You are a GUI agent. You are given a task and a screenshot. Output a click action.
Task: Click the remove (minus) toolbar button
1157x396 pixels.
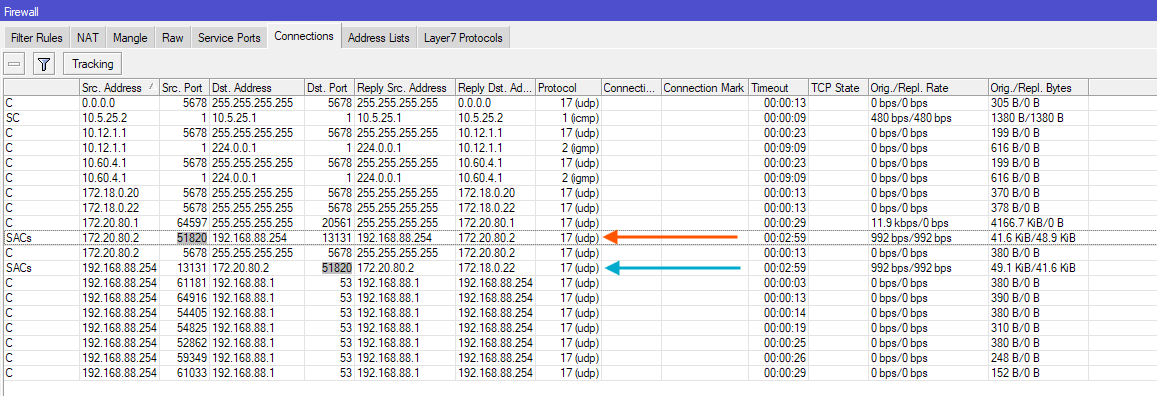pos(15,64)
